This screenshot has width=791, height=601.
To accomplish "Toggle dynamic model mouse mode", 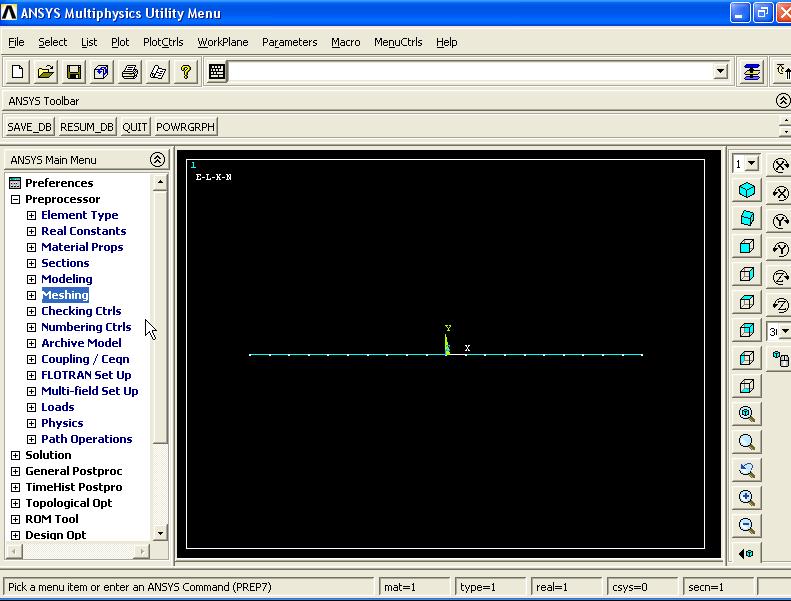I will click(780, 359).
